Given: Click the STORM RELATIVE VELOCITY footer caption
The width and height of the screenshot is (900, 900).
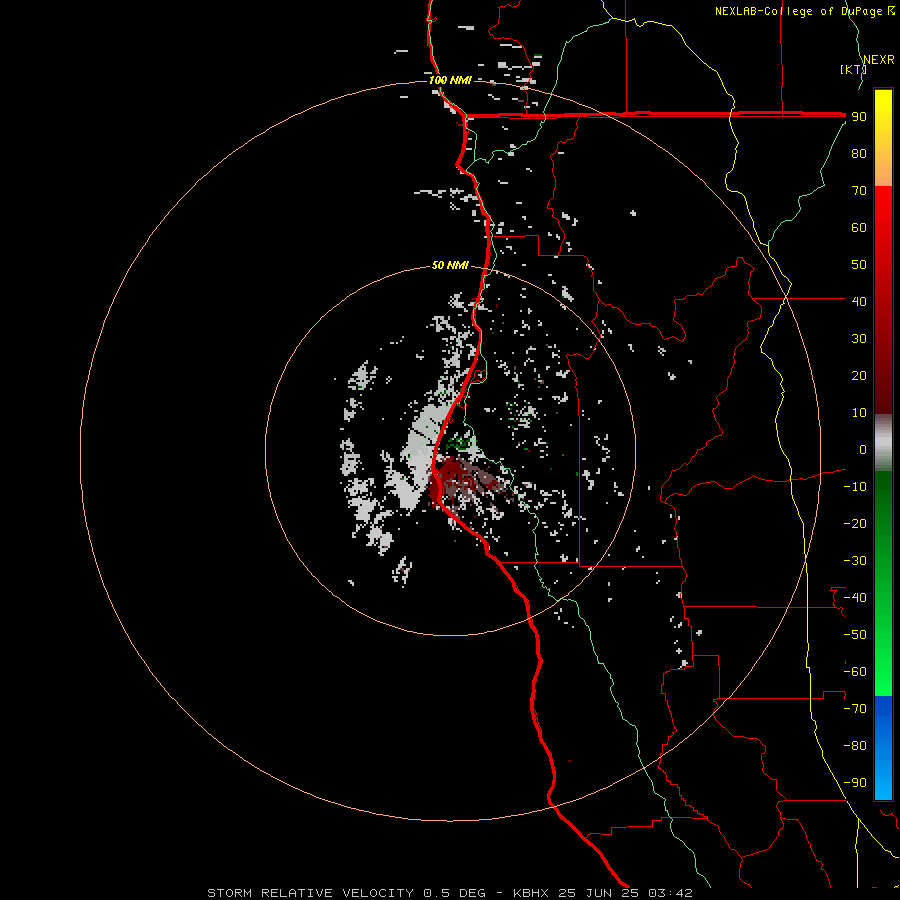Looking at the screenshot, I should point(450,893).
